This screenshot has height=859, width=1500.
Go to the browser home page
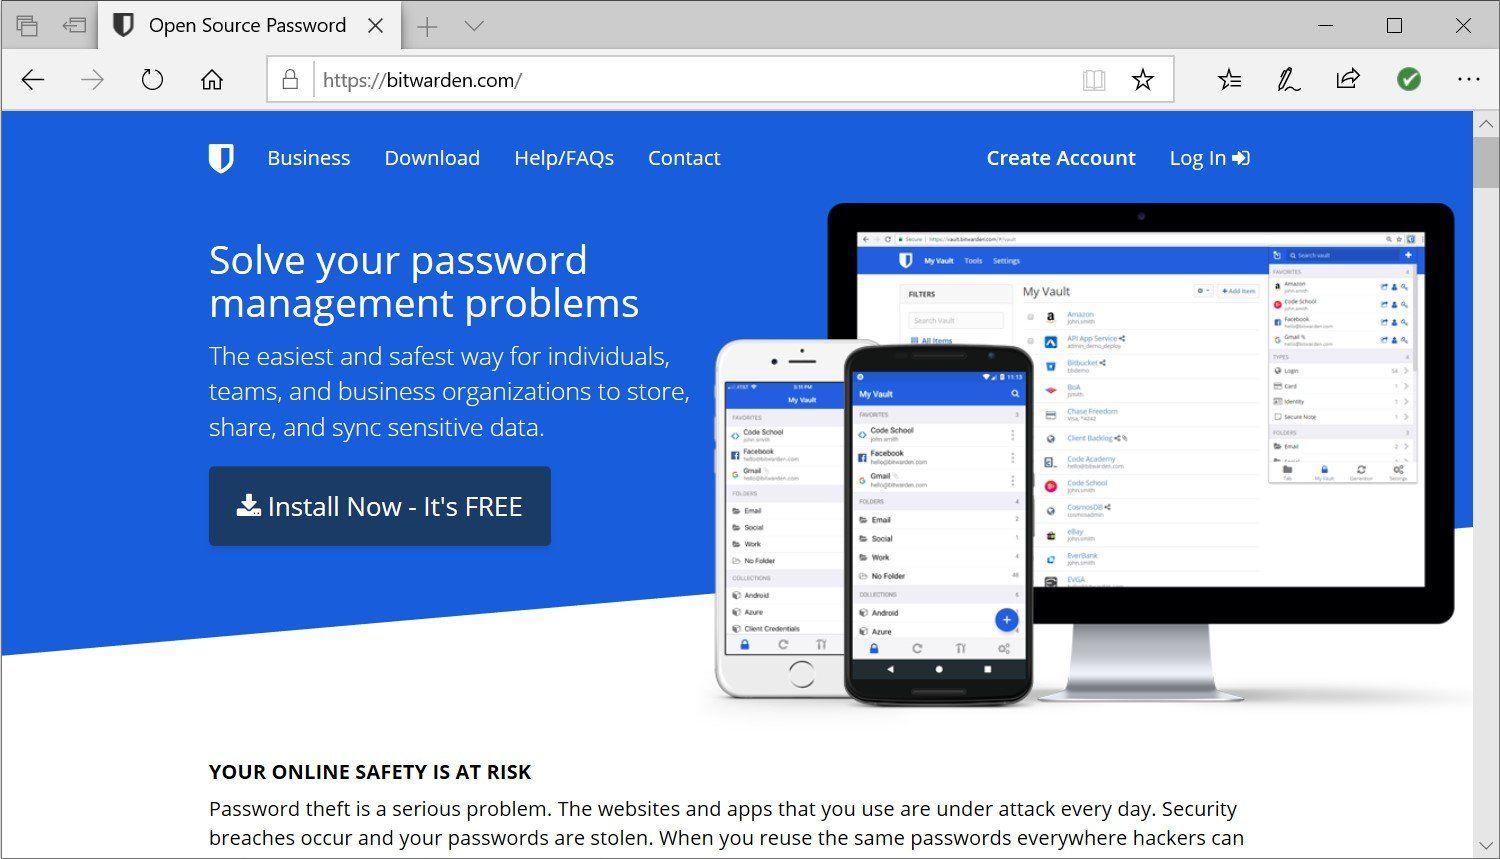(212, 80)
